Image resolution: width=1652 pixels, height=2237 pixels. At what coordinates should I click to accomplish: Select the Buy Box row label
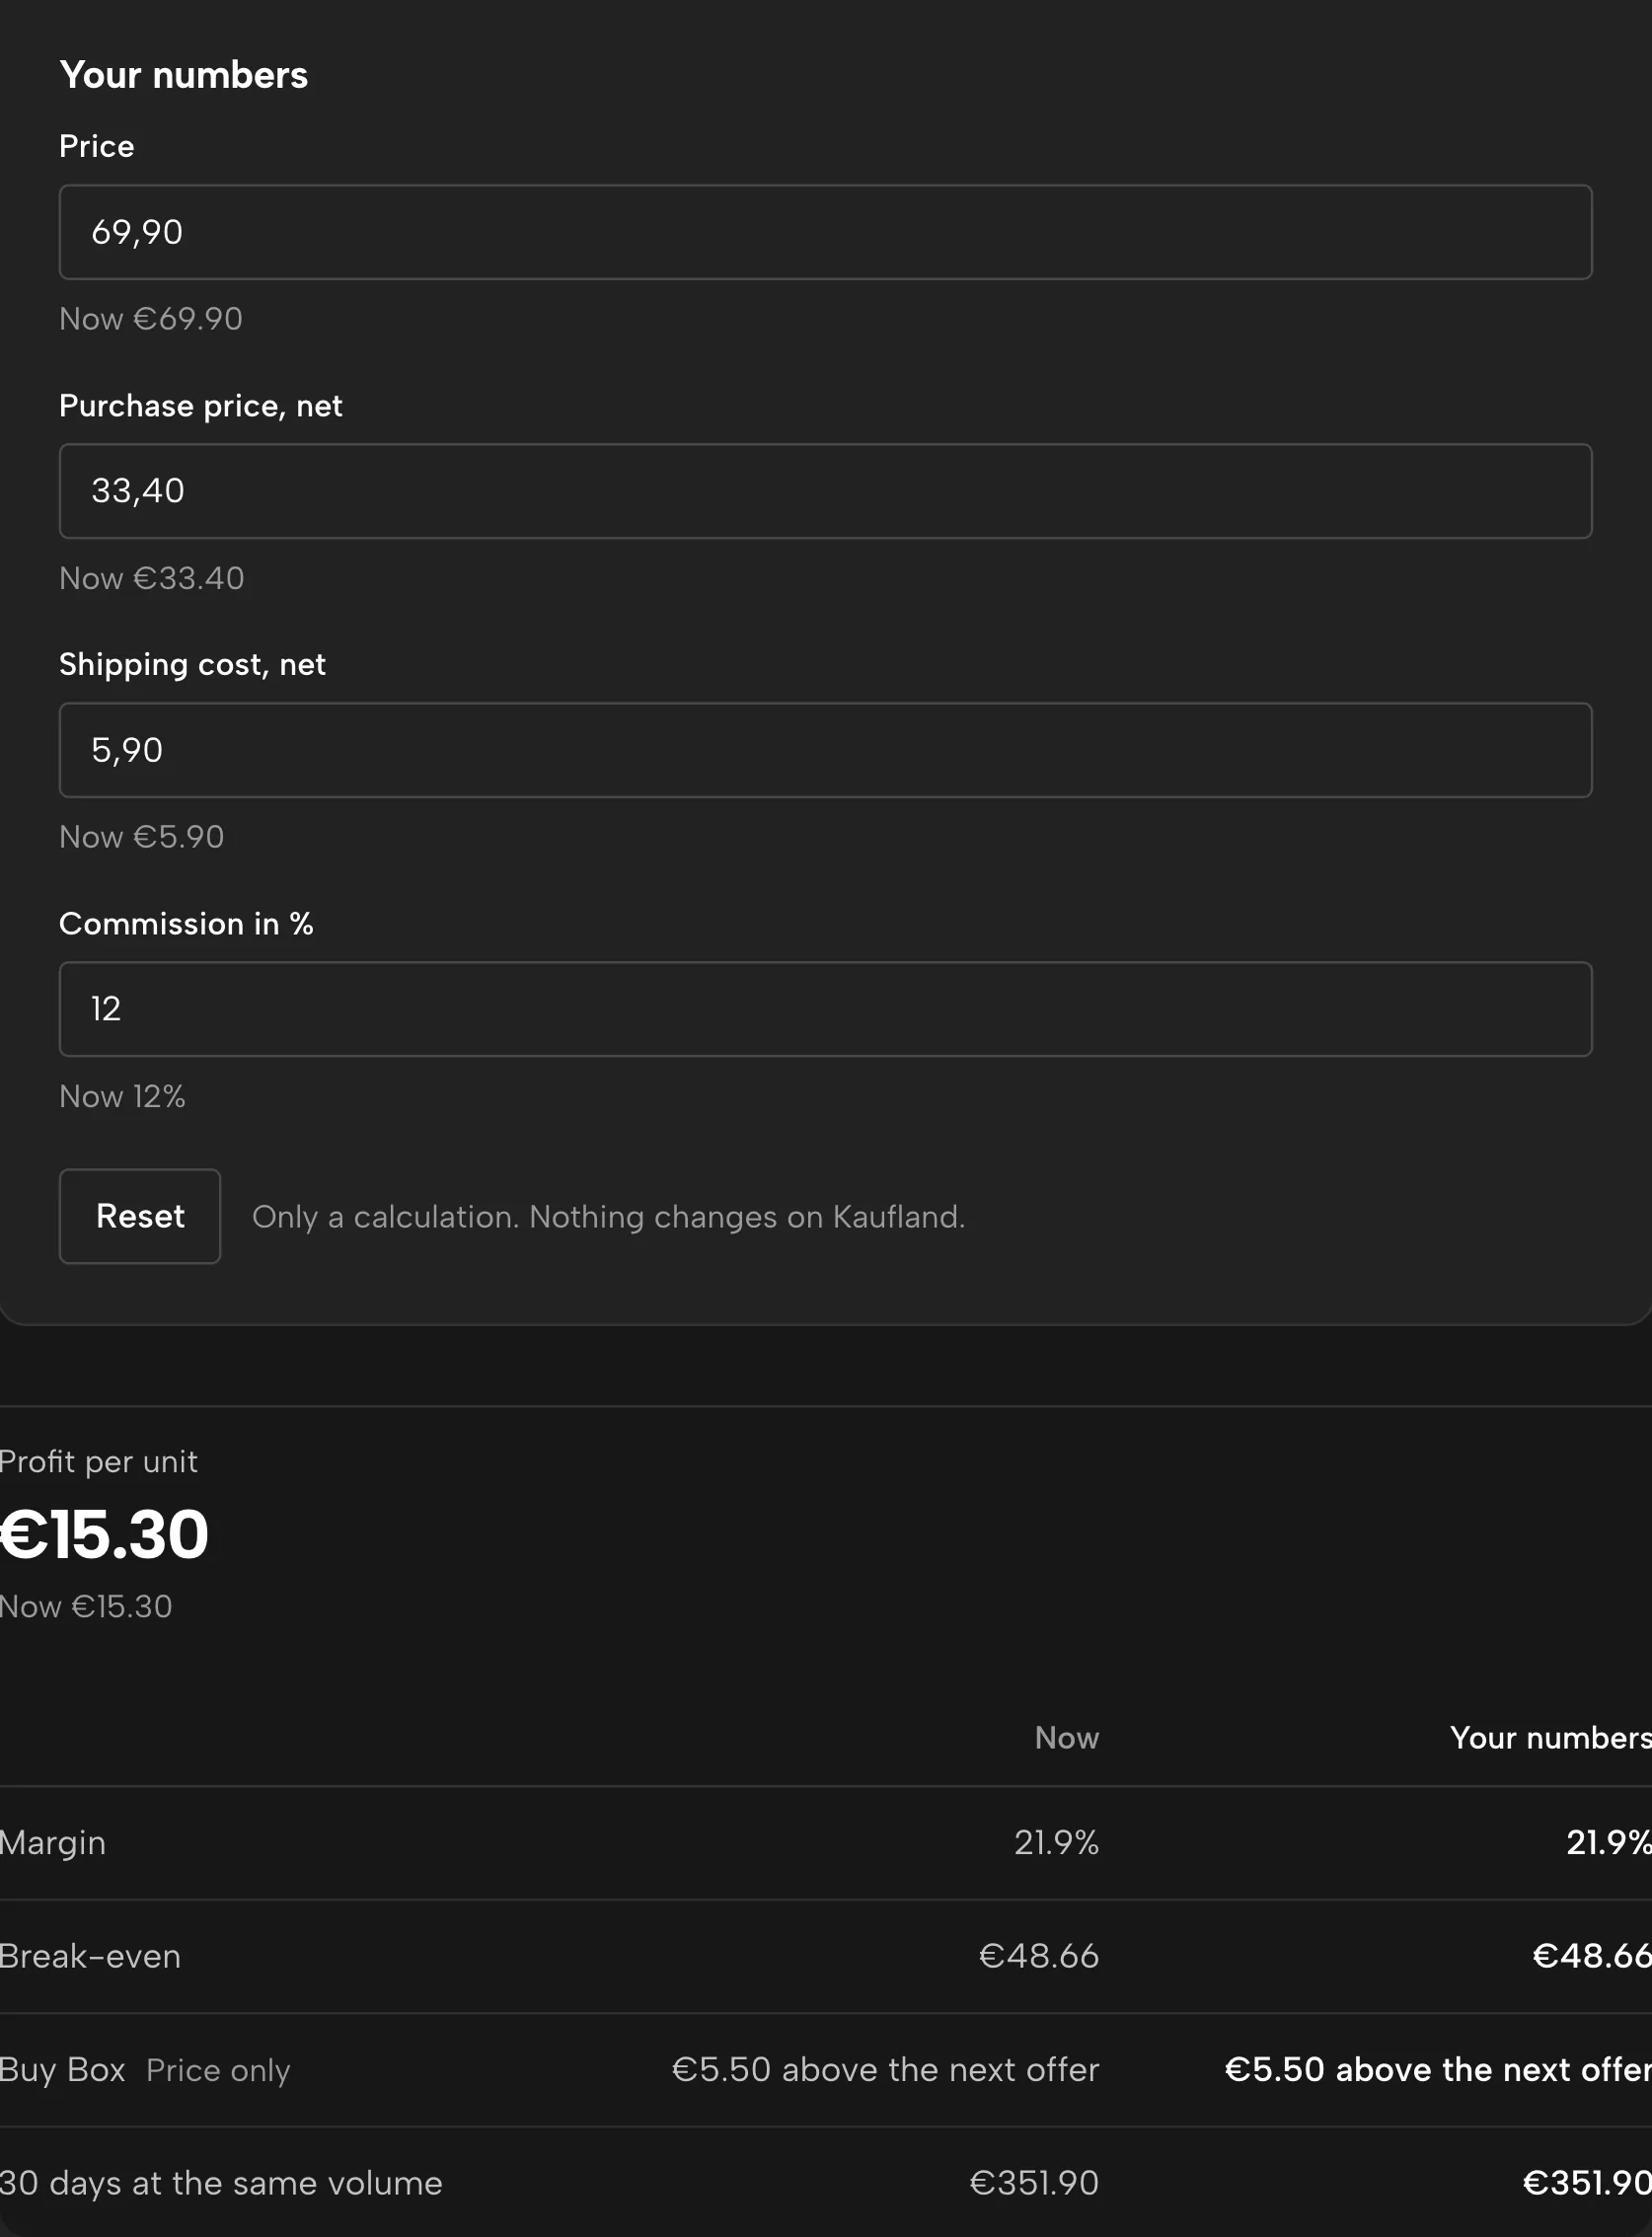coord(62,2069)
